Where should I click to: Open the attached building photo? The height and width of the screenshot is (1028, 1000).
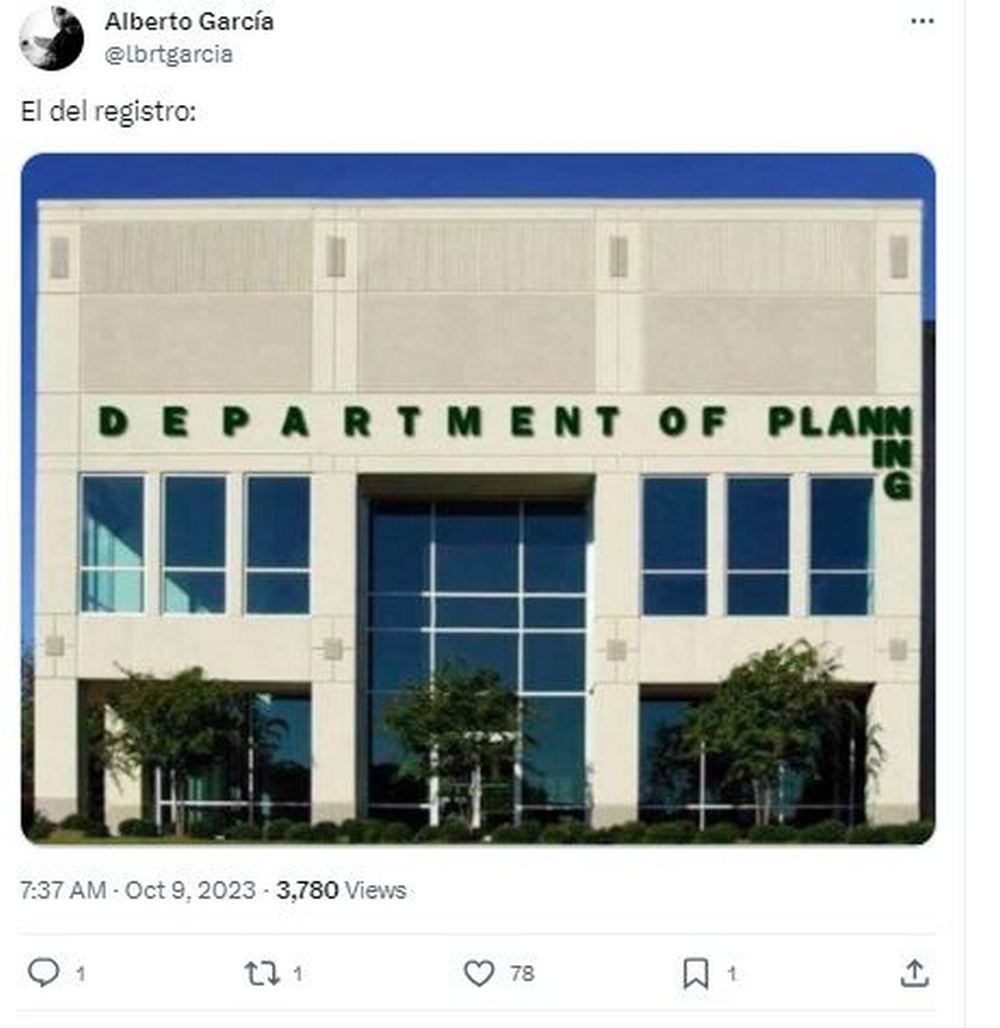click(478, 300)
